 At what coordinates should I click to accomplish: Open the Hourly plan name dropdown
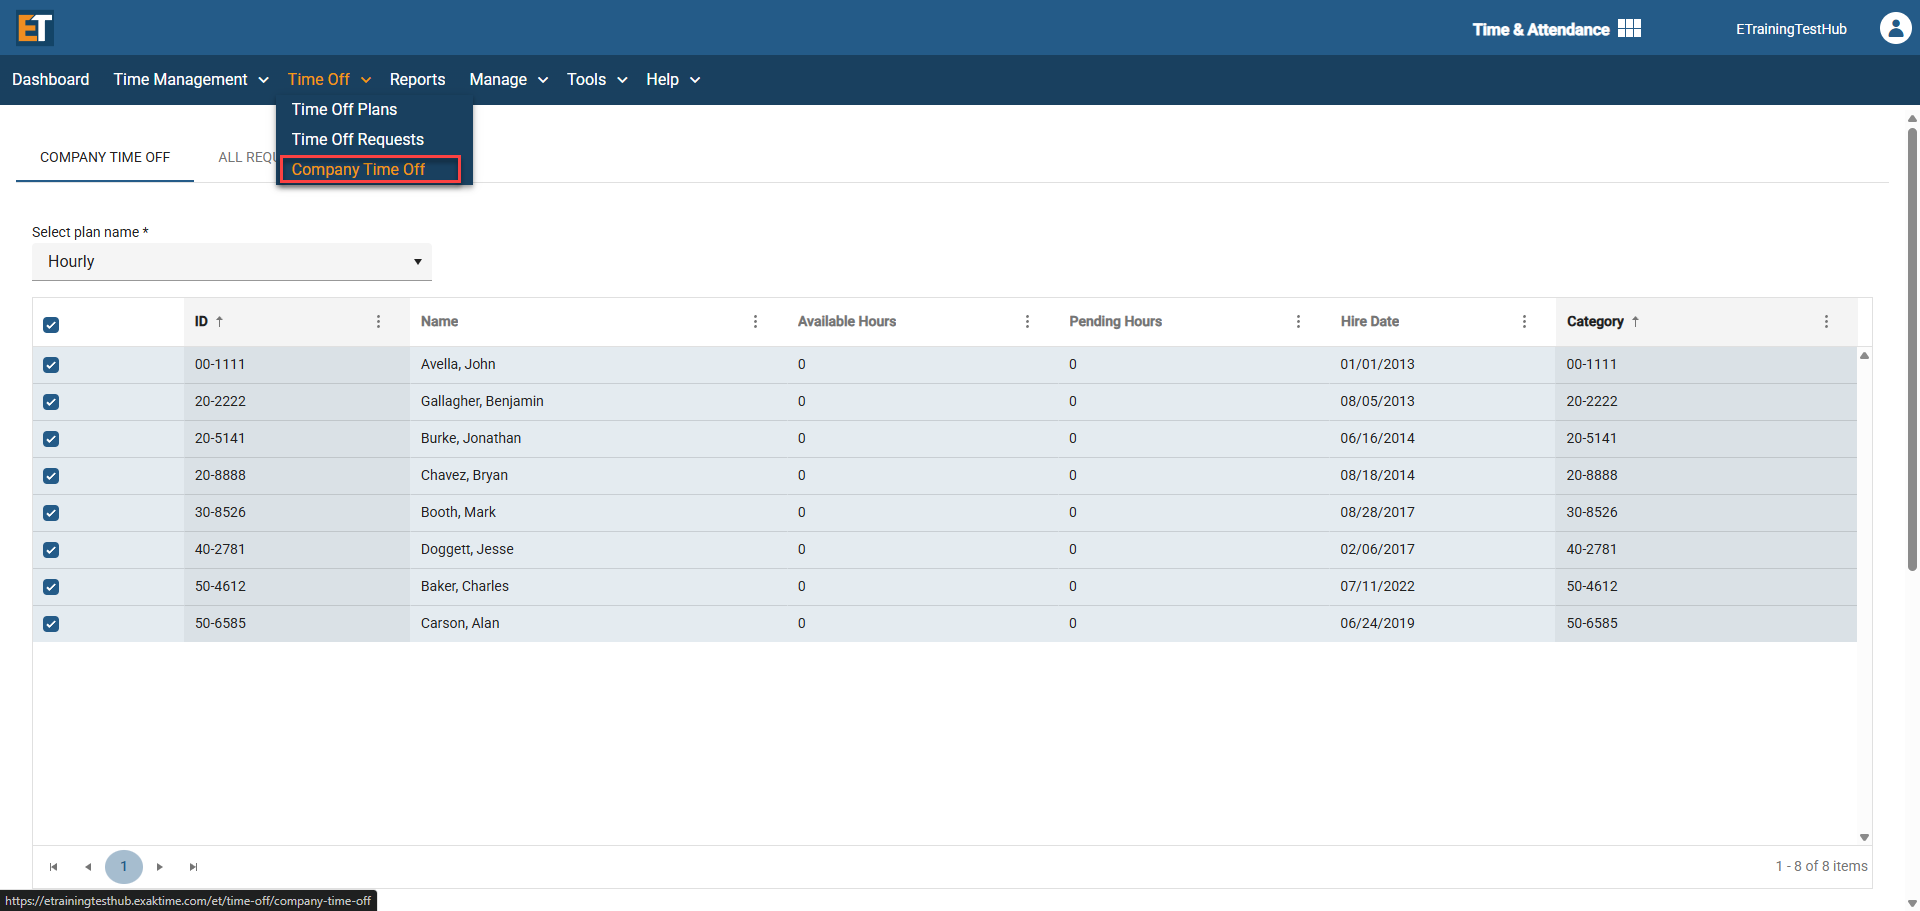[232, 262]
